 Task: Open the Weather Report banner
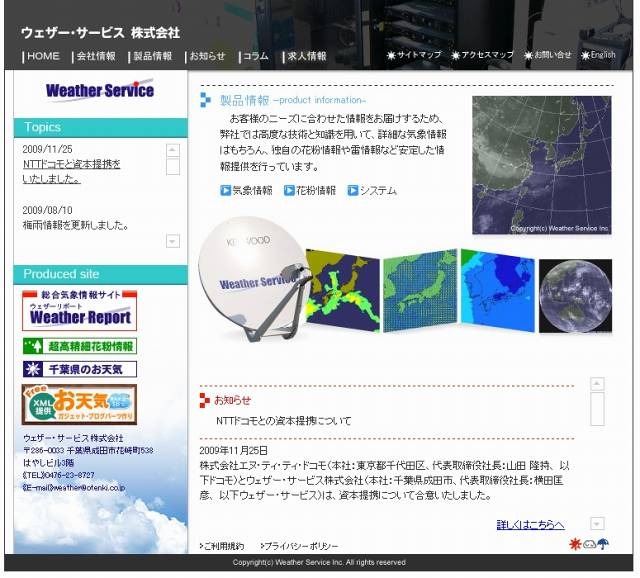[80, 311]
